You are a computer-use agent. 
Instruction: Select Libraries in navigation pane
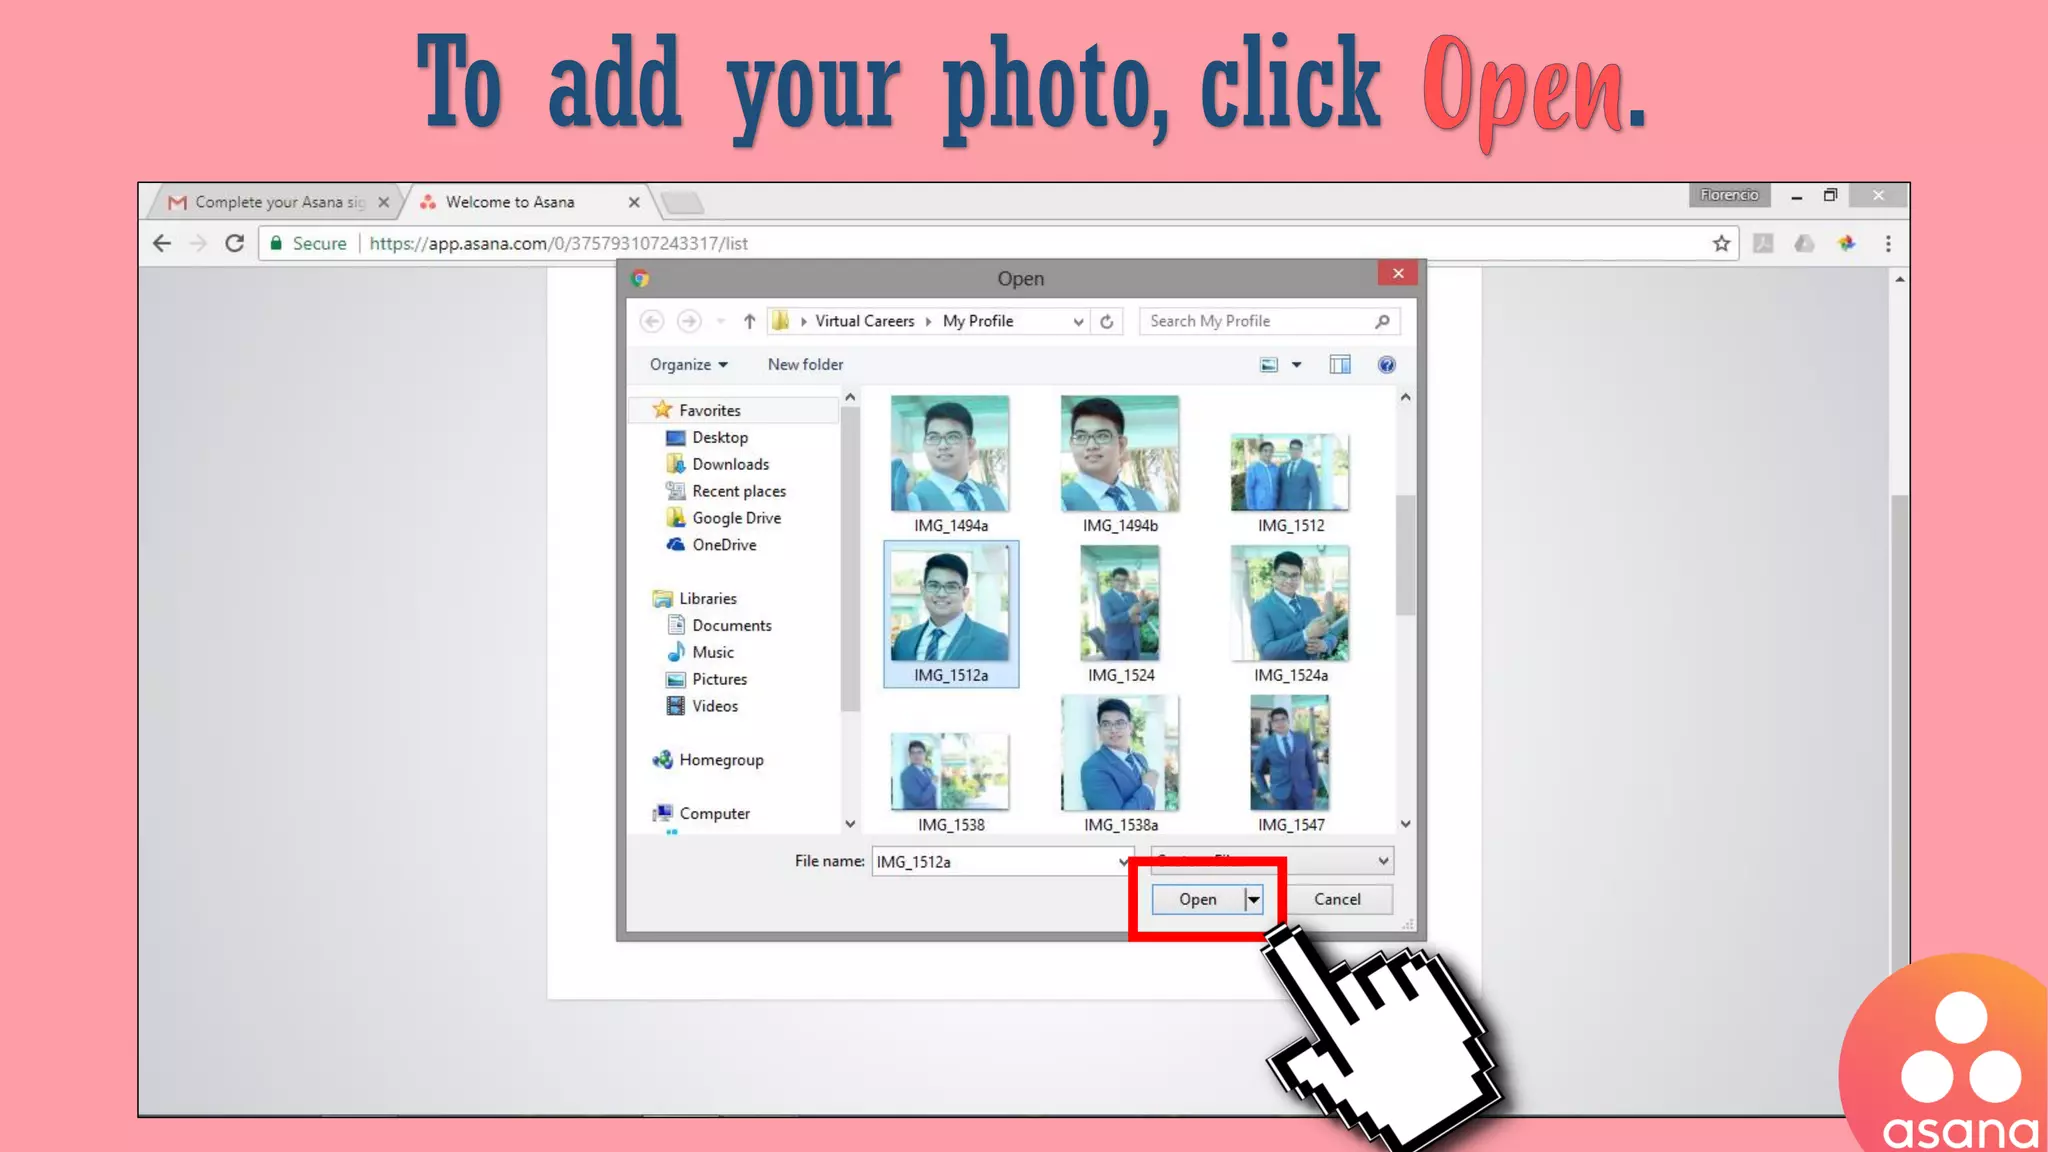coord(707,598)
